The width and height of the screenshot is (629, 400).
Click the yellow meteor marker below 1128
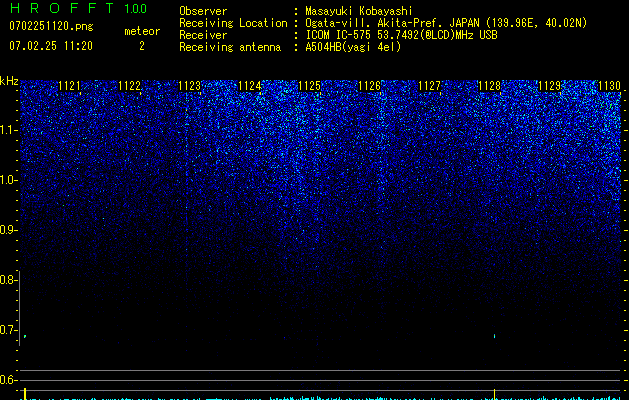[494, 393]
